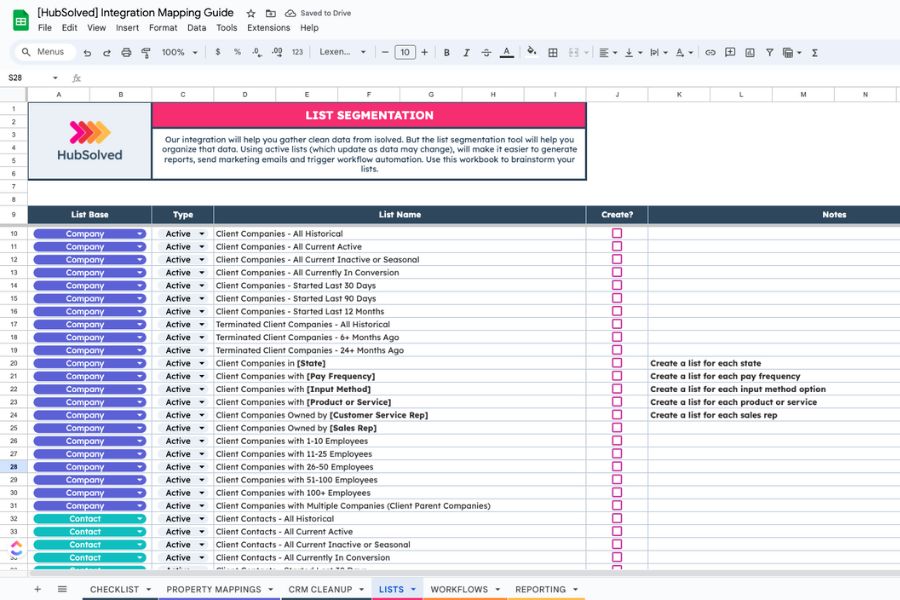
Task: Switch to REPORTING sheet tab
Action: [x=540, y=589]
